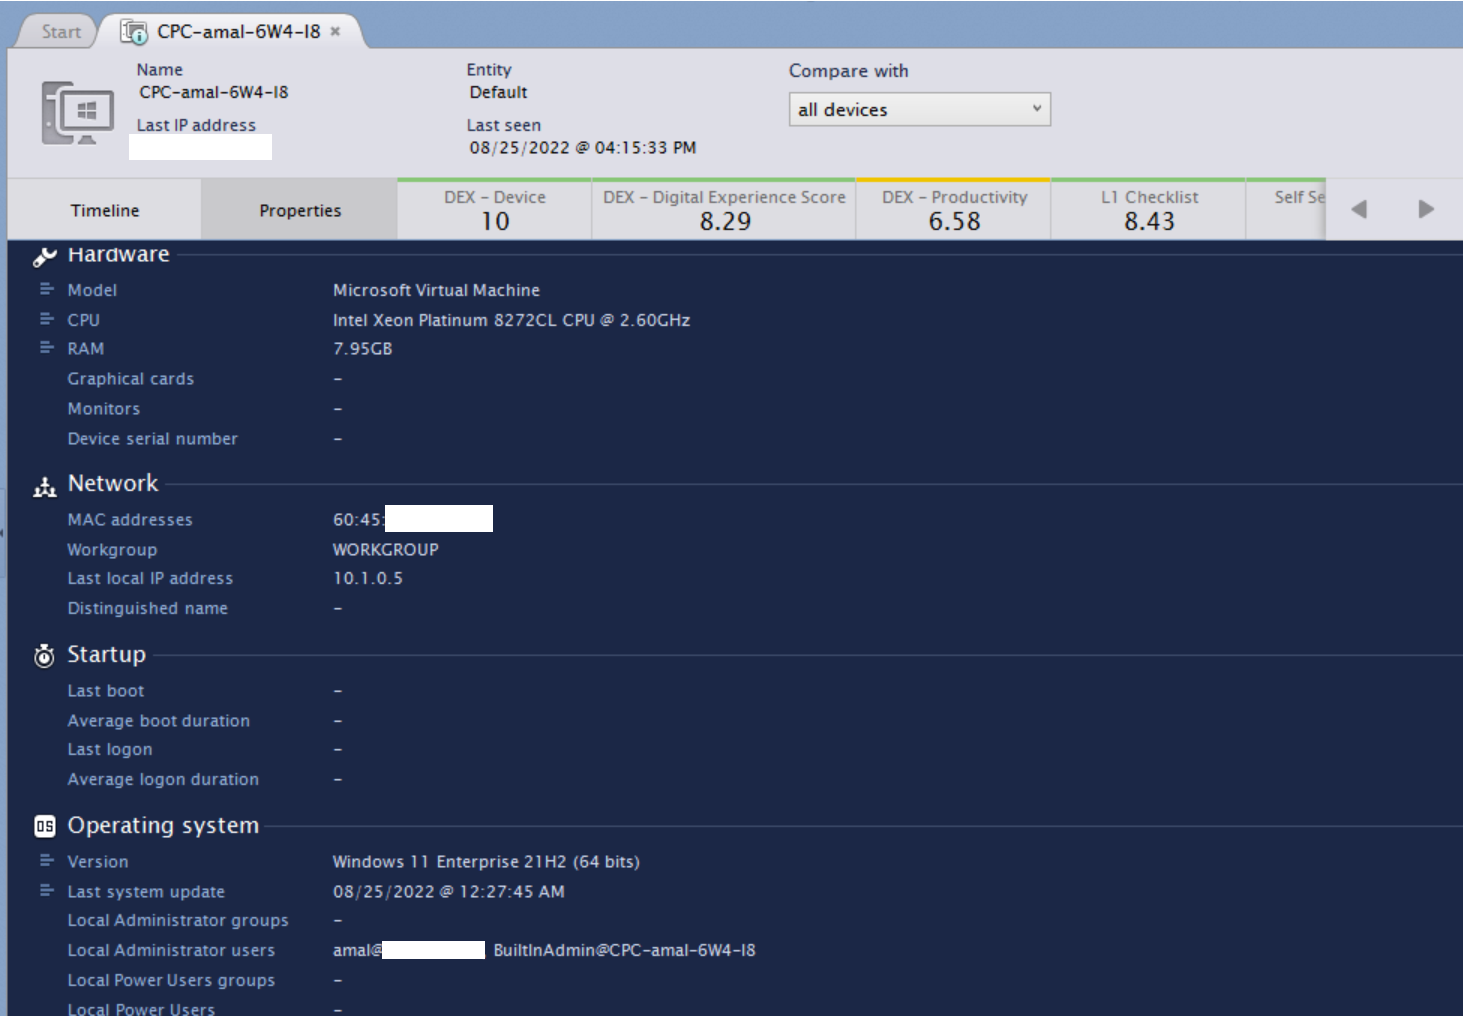This screenshot has height=1016, width=1463.
Task: Click the Network section icon
Action: (x=44, y=487)
